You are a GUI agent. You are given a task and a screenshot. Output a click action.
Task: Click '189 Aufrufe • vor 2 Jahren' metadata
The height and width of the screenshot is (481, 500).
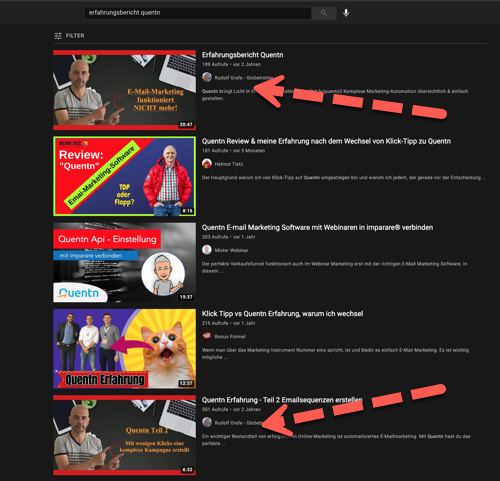[x=231, y=64]
